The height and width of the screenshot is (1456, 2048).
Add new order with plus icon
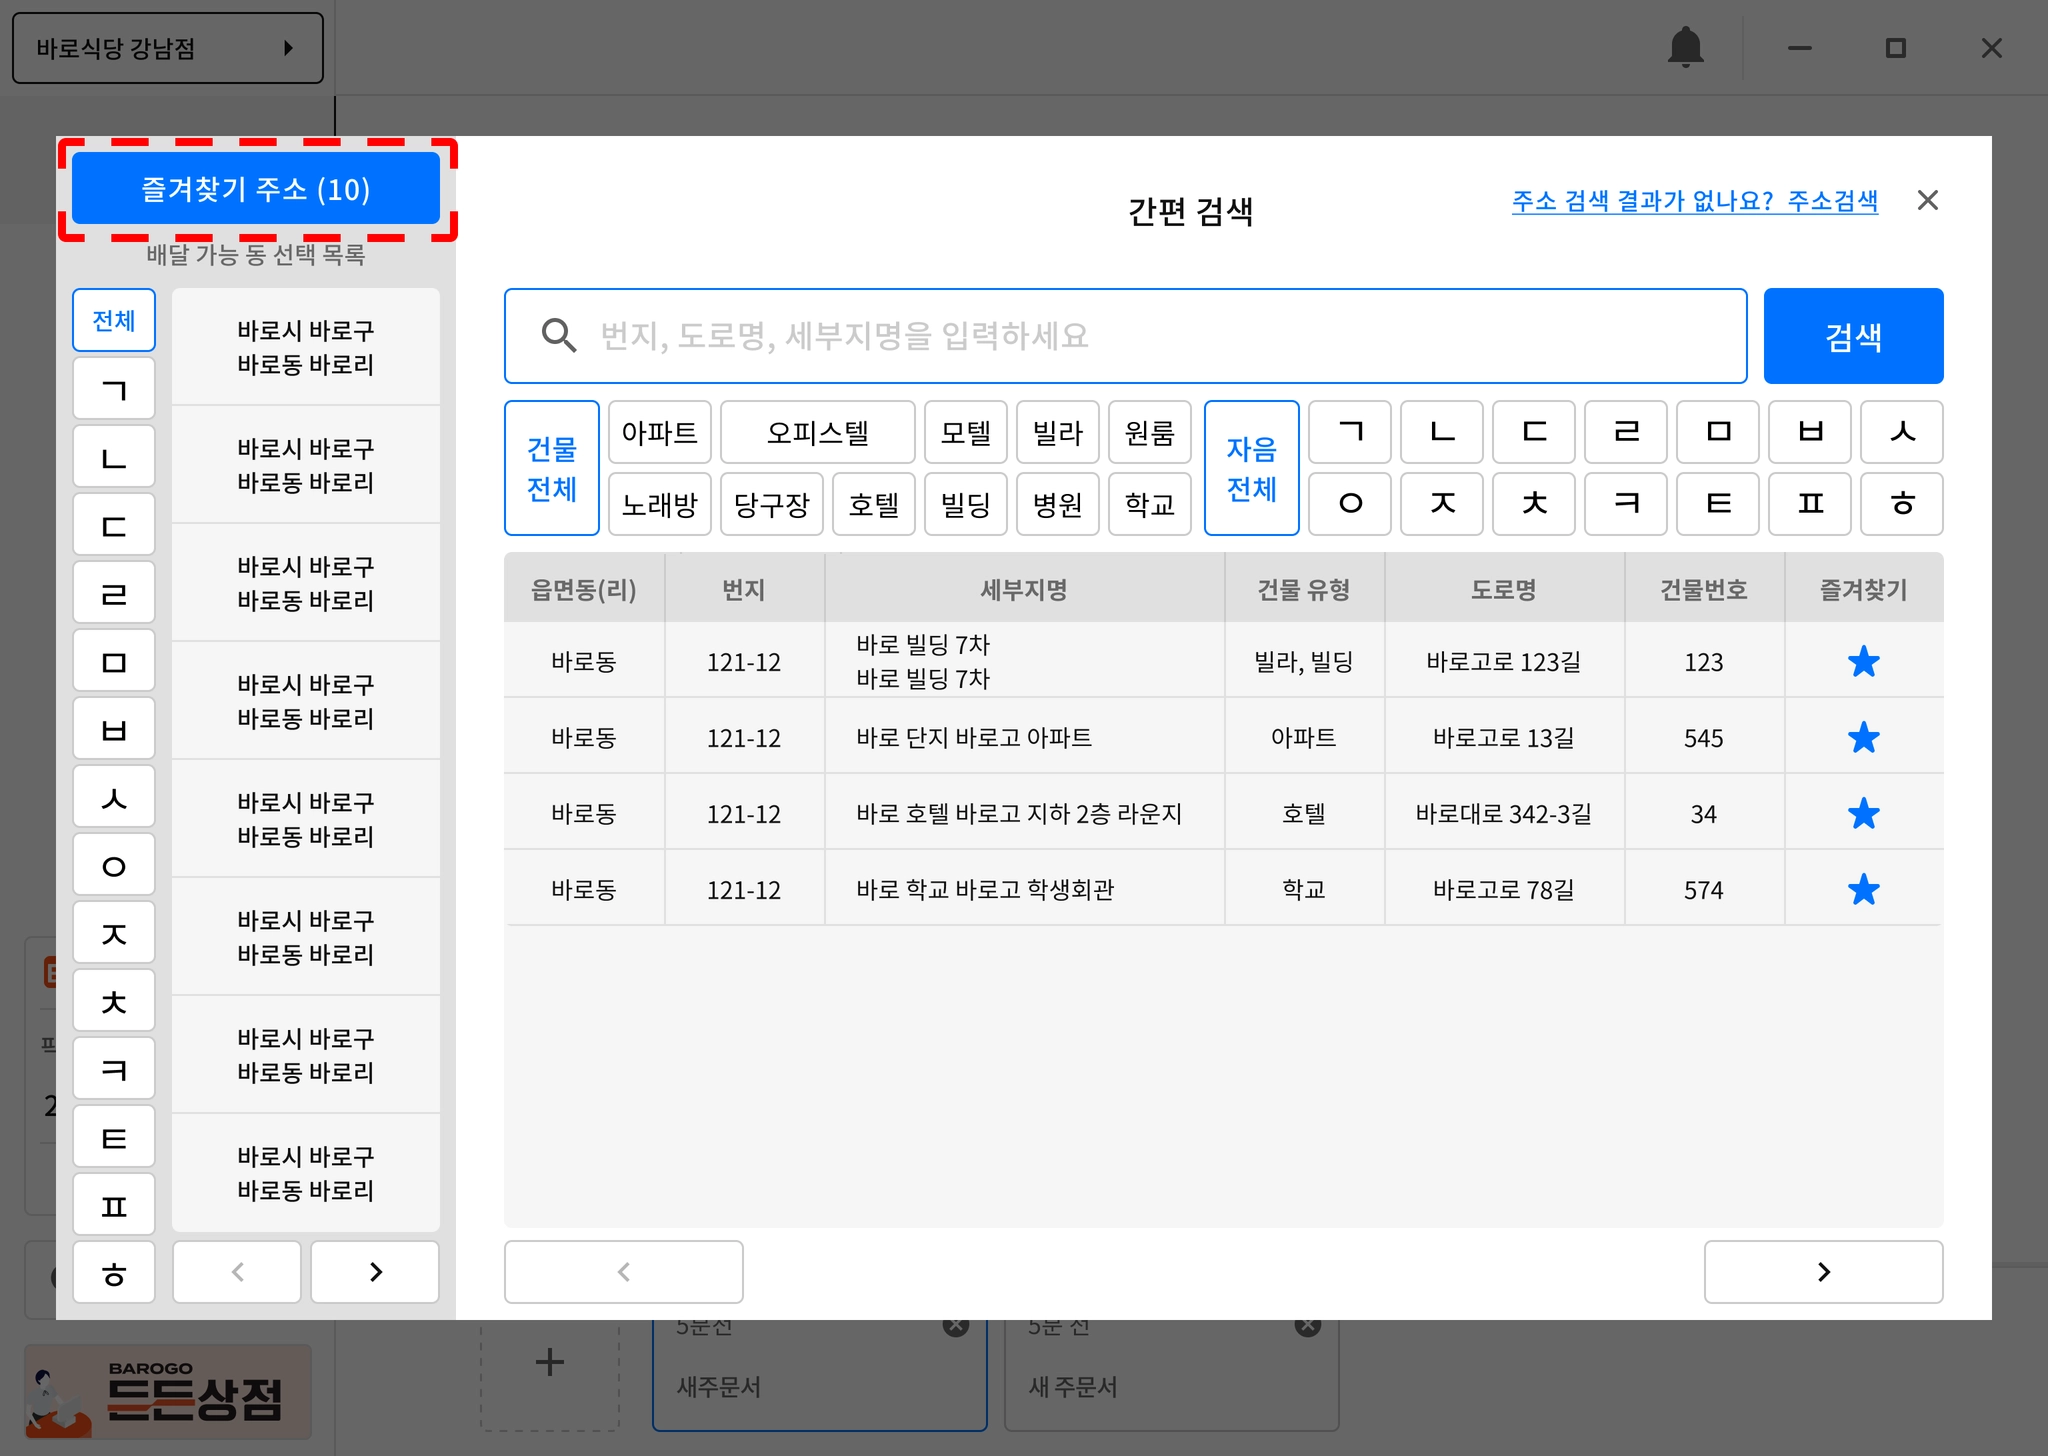[549, 1361]
